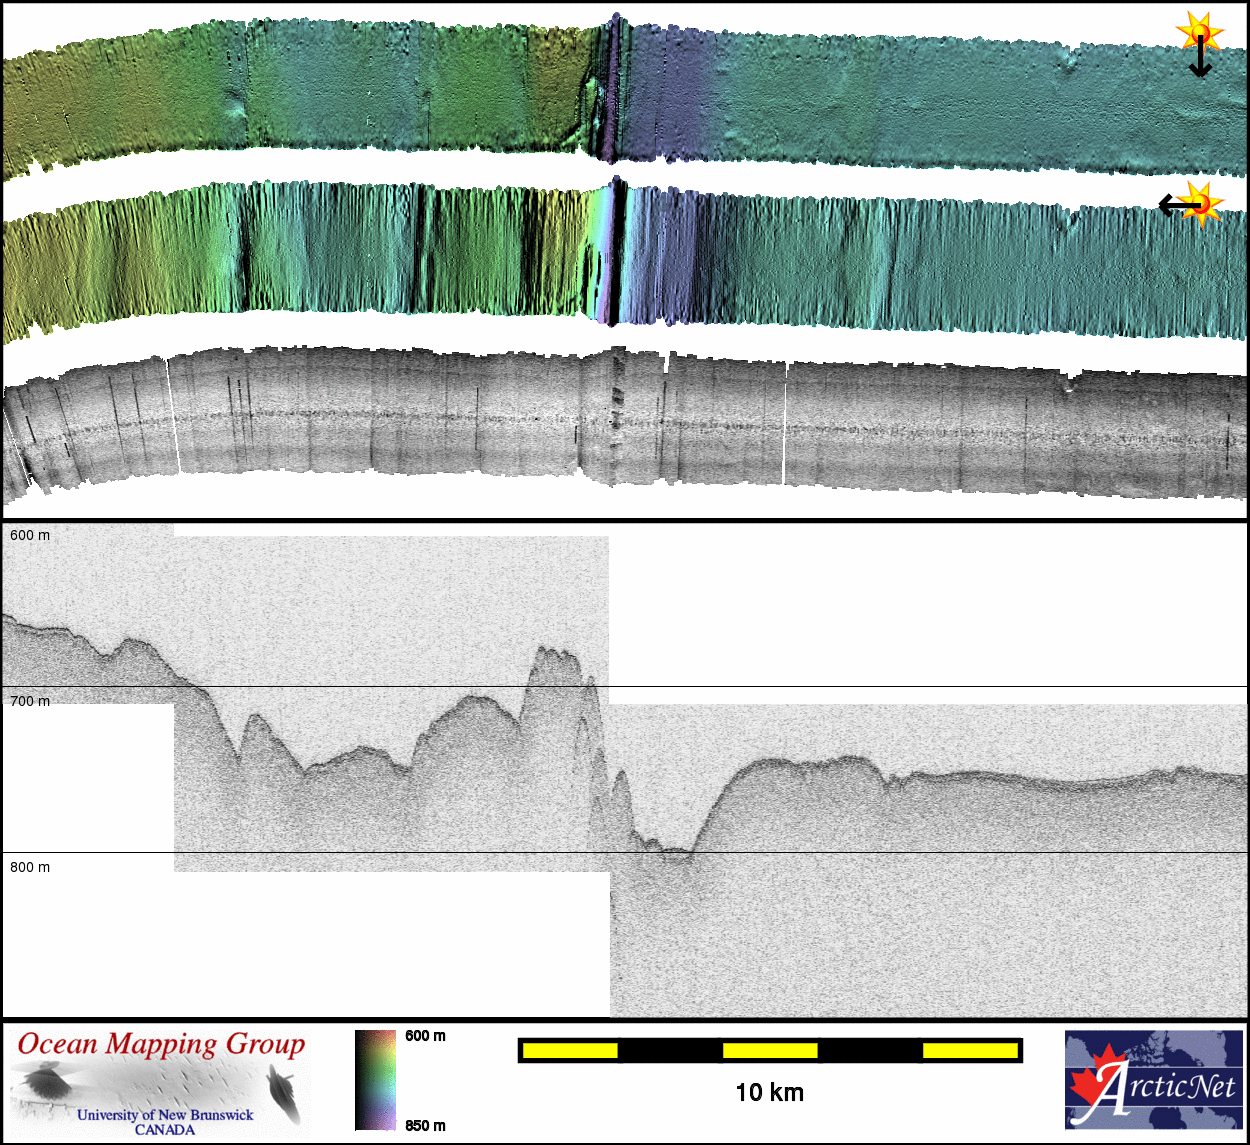Click the 800 m depth axis label

click(30, 867)
